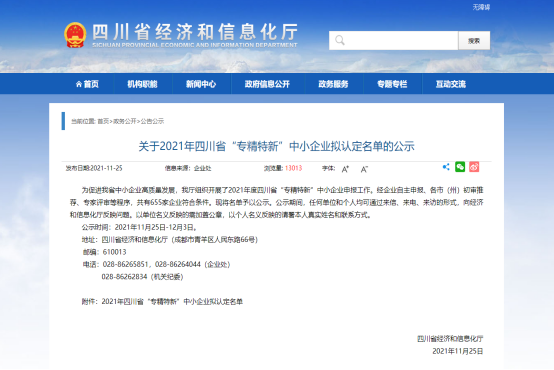Decrease font size with A-
Viewport: 554px width, 370px height.
[x=364, y=169]
